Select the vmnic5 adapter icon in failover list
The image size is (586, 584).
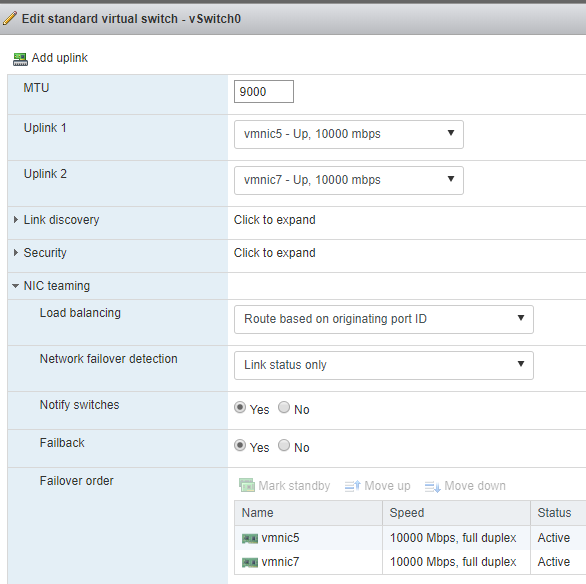tap(250, 538)
